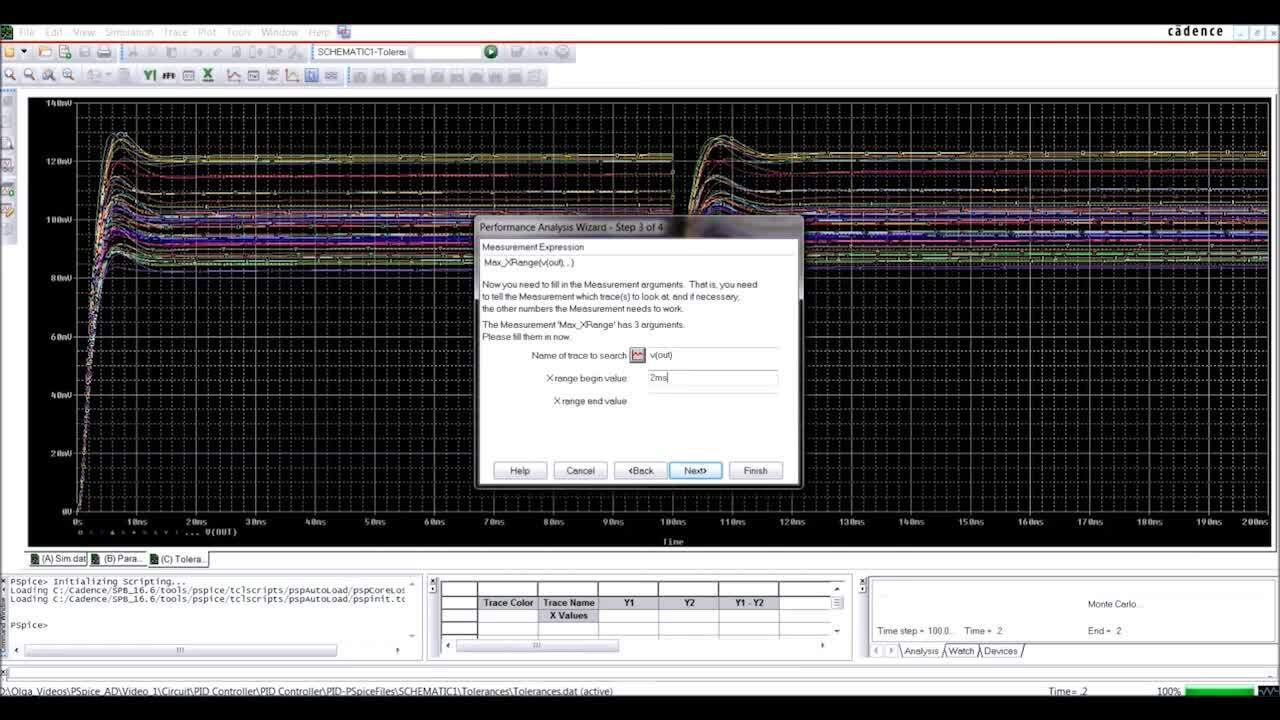1280x720 pixels.
Task: Click the X range end value field
Action: point(712,400)
